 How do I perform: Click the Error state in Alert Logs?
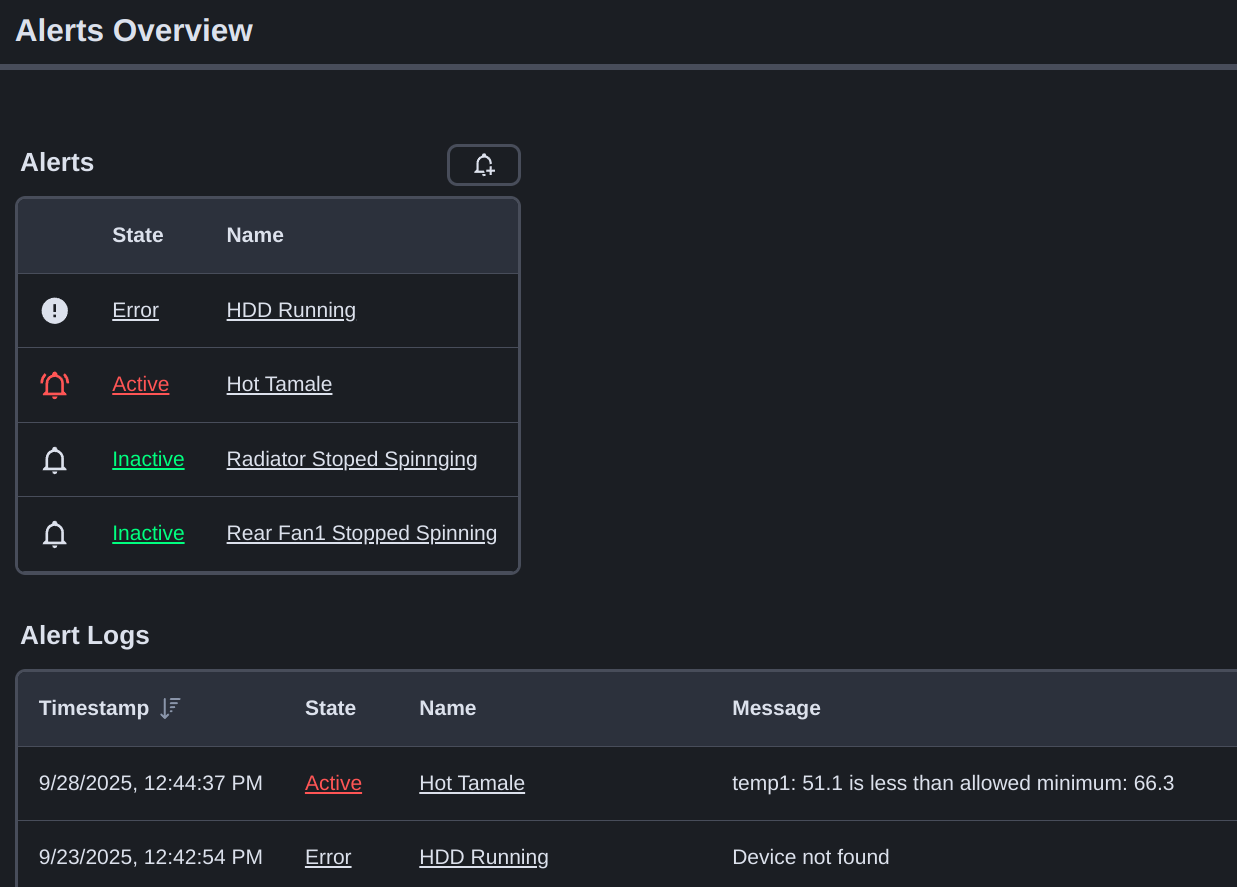point(328,857)
